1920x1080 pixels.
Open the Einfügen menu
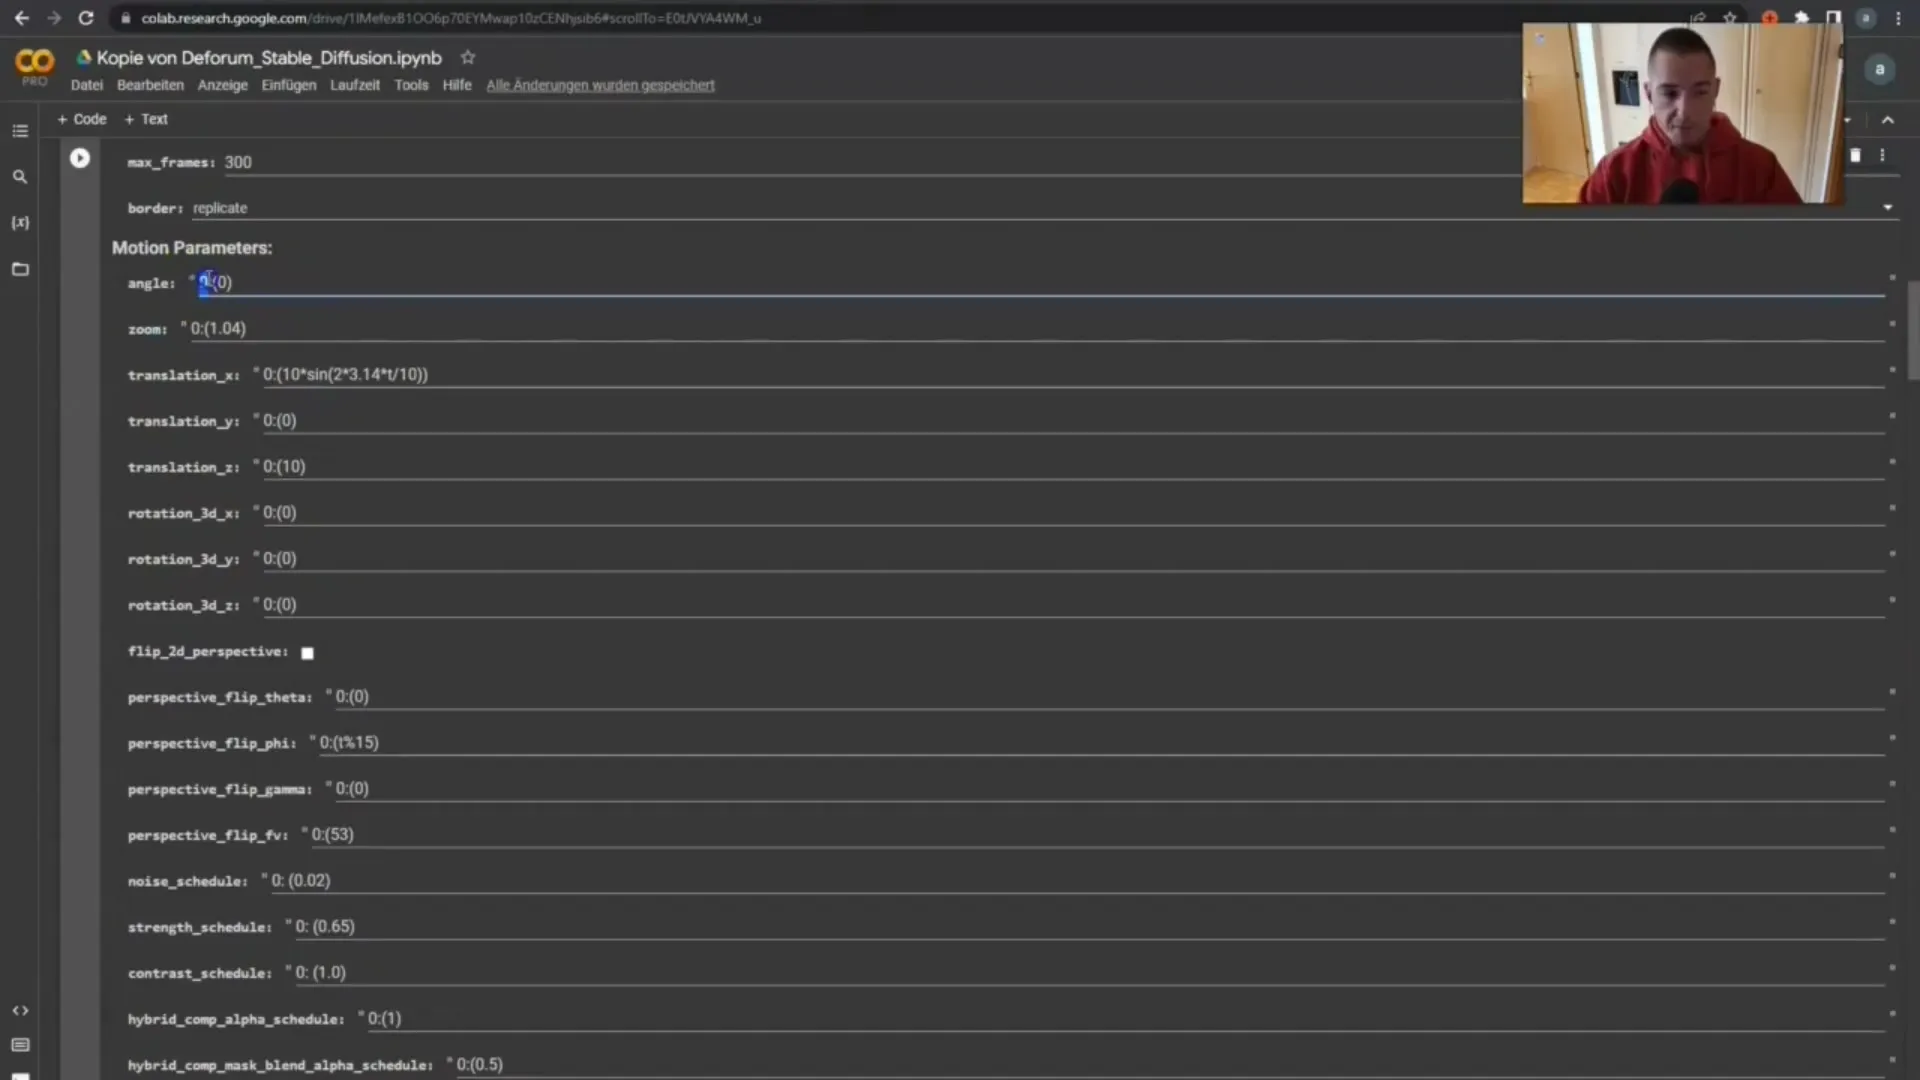click(289, 85)
